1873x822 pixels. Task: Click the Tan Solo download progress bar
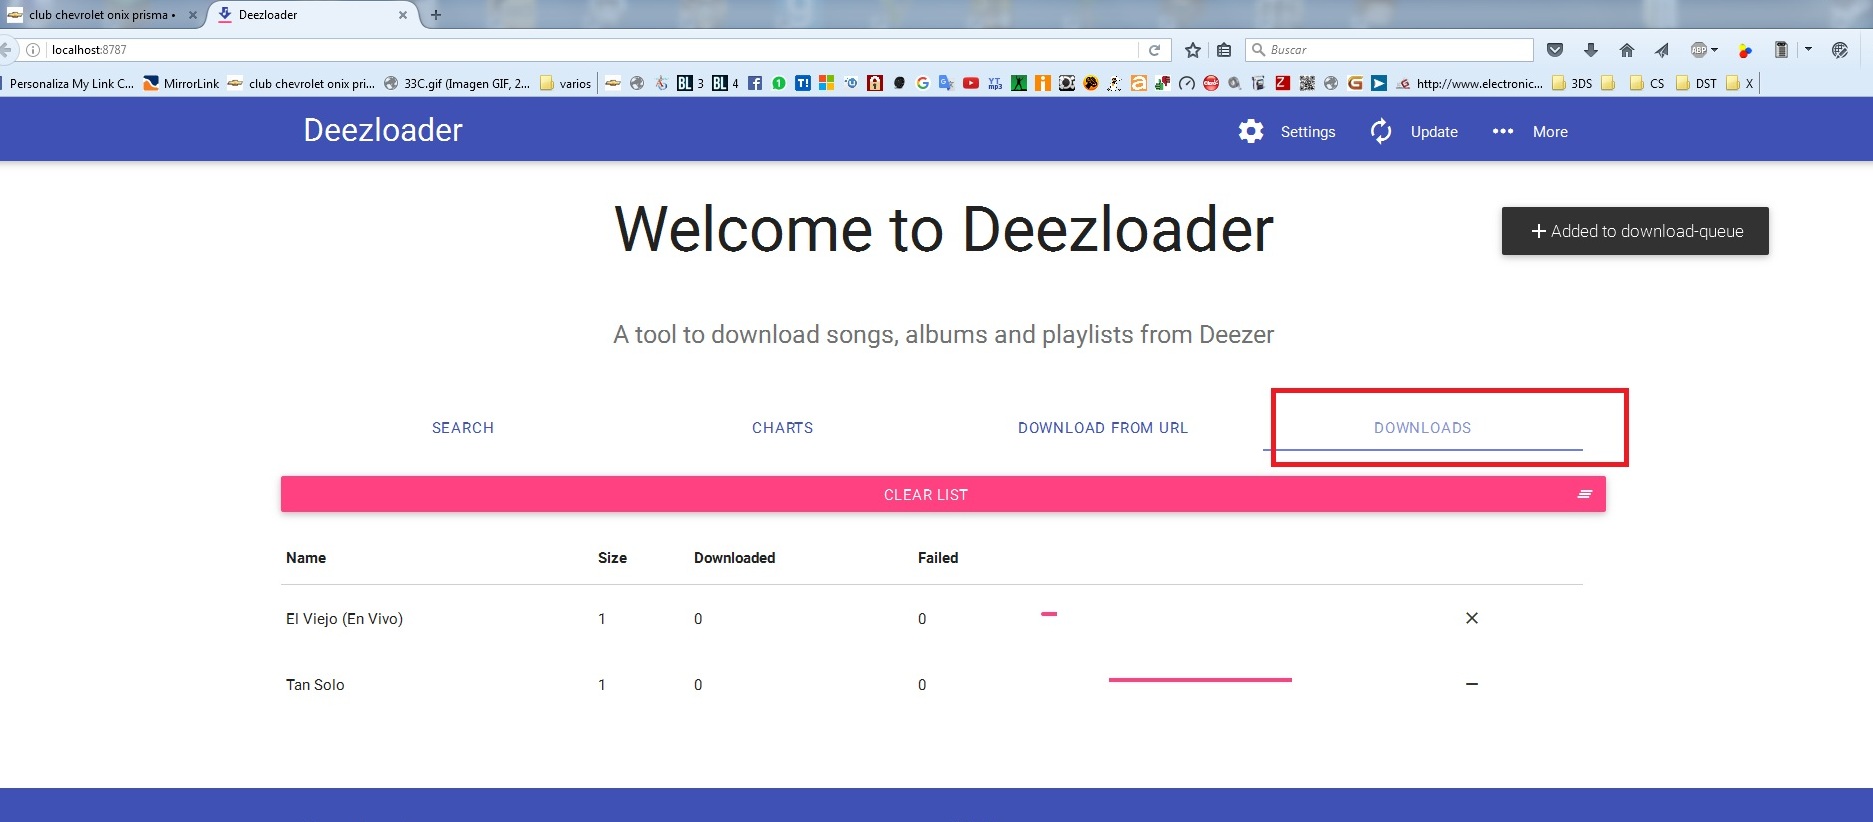coord(1200,680)
